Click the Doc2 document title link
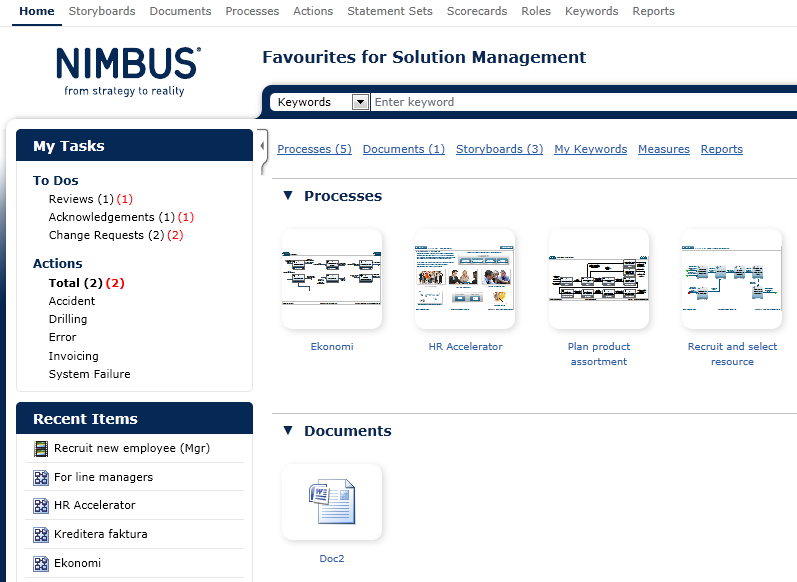Image resolution: width=797 pixels, height=582 pixels. [x=332, y=559]
